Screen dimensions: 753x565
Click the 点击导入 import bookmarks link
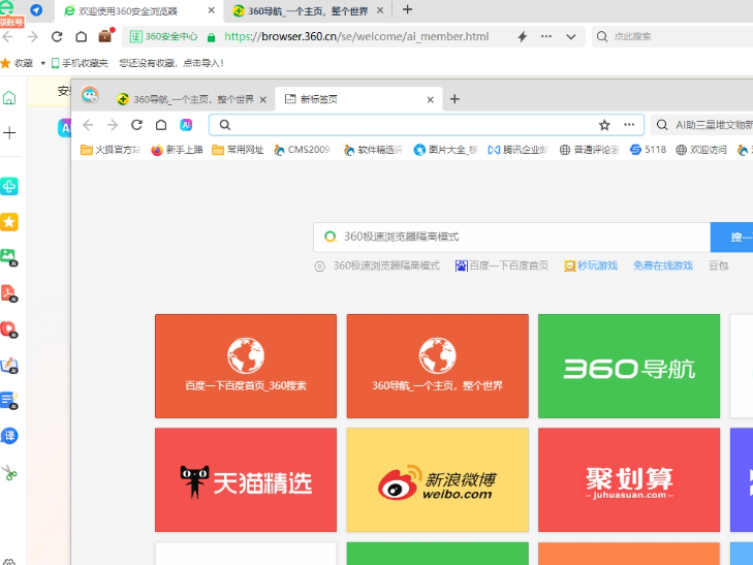[203, 63]
